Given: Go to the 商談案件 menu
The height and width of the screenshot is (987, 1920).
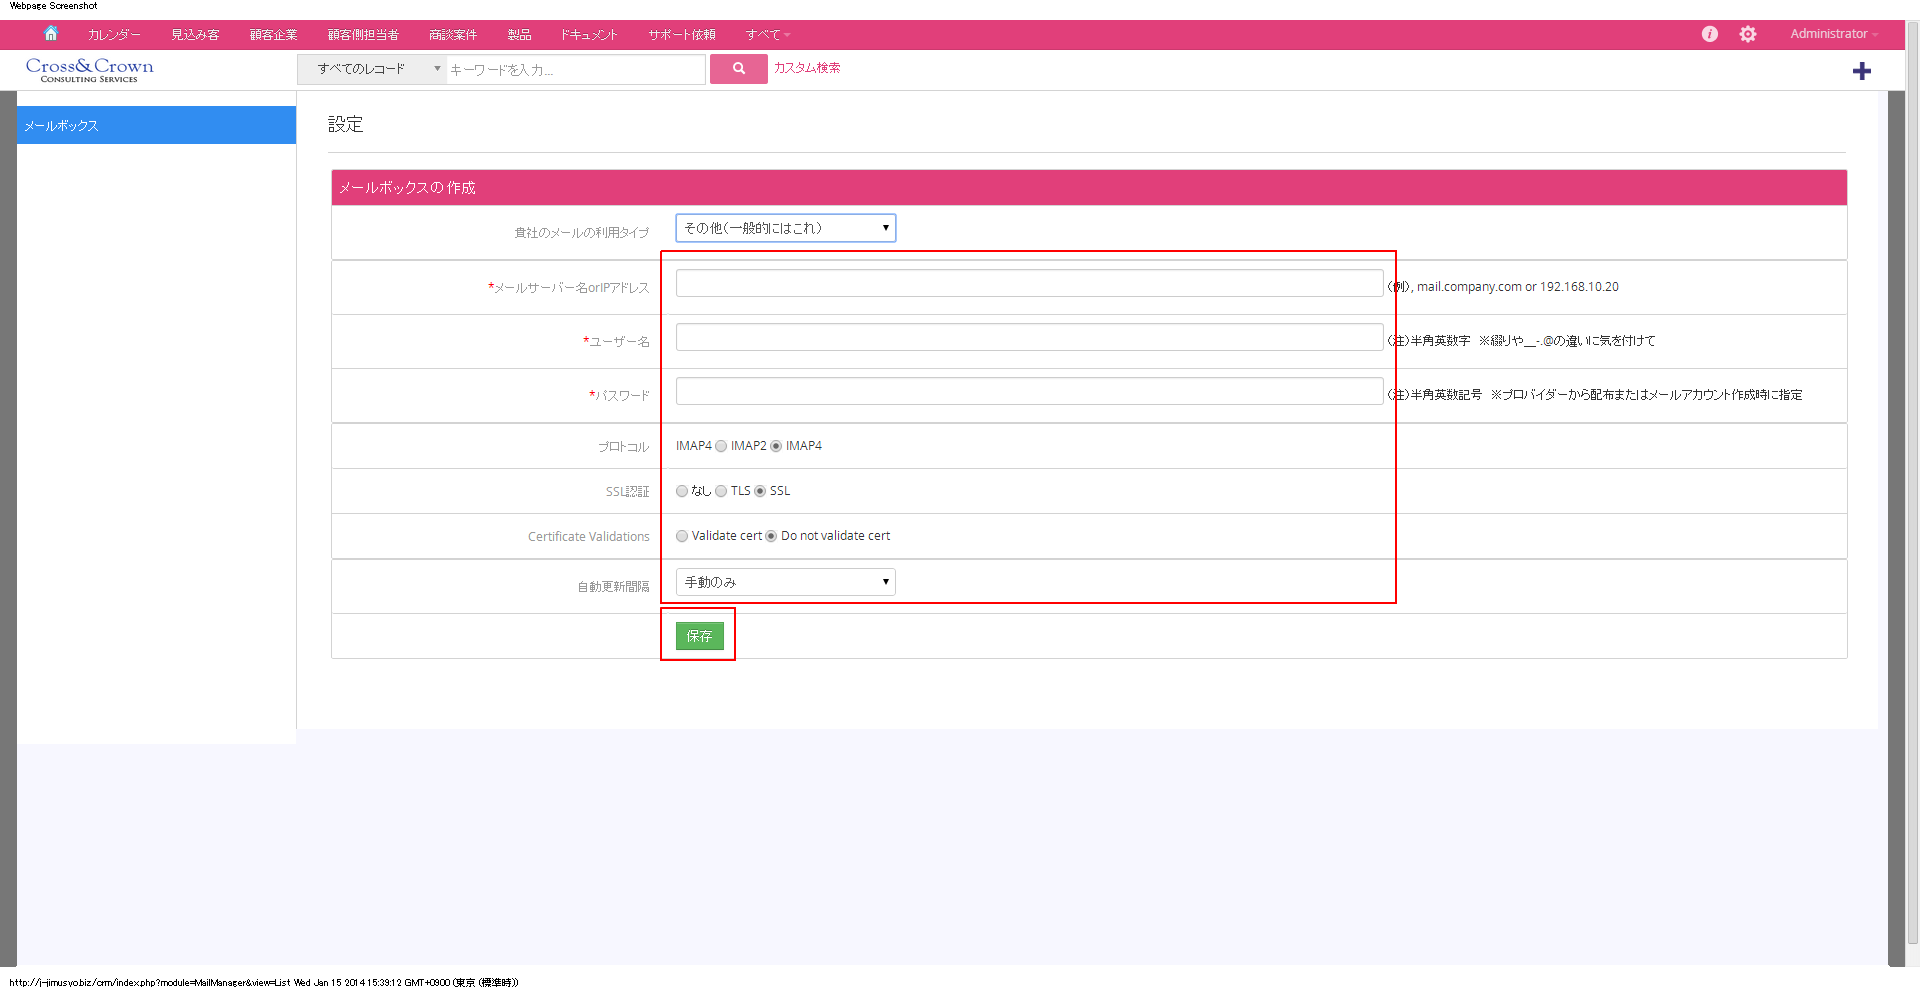Looking at the screenshot, I should tap(452, 35).
